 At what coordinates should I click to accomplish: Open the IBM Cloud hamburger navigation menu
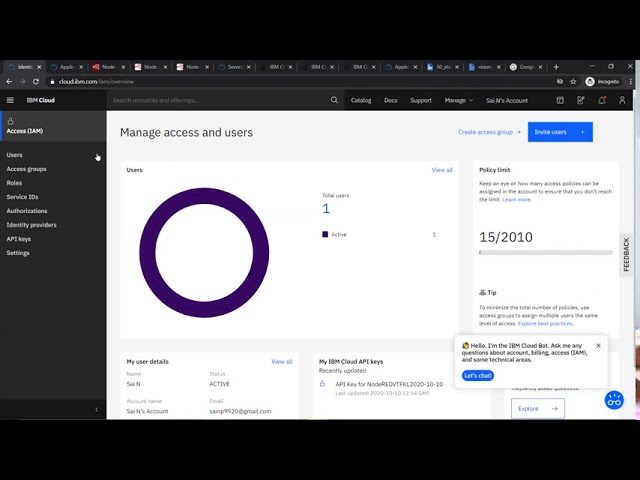10,100
